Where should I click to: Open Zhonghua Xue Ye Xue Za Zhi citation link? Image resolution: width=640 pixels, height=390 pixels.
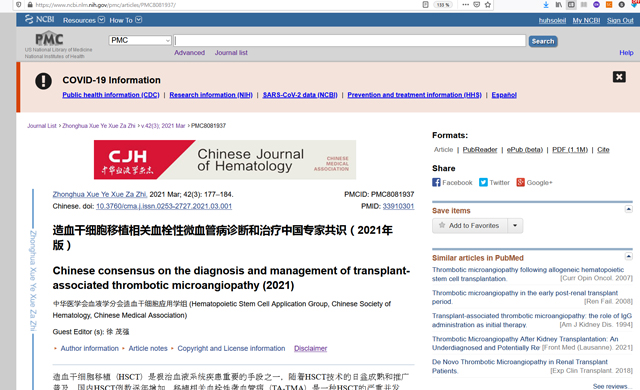click(x=99, y=194)
